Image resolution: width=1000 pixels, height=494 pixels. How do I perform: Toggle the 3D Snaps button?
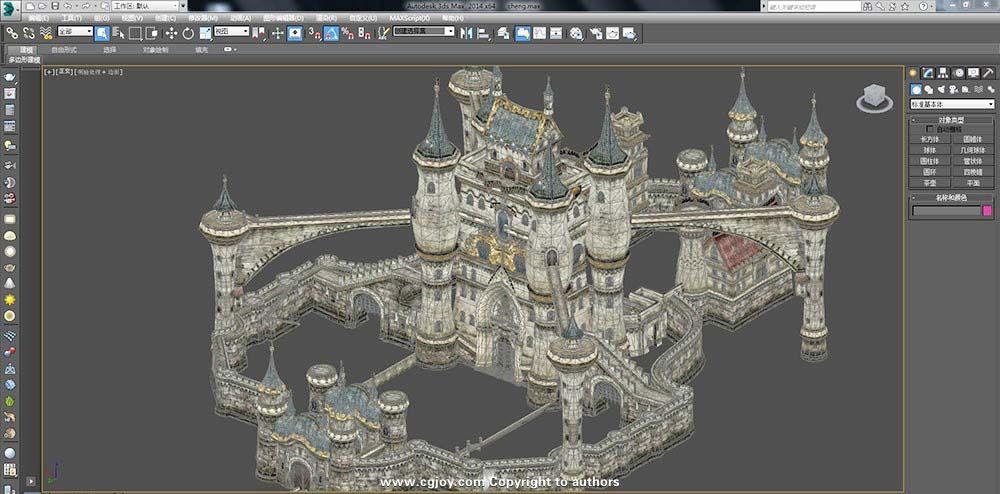coord(313,33)
